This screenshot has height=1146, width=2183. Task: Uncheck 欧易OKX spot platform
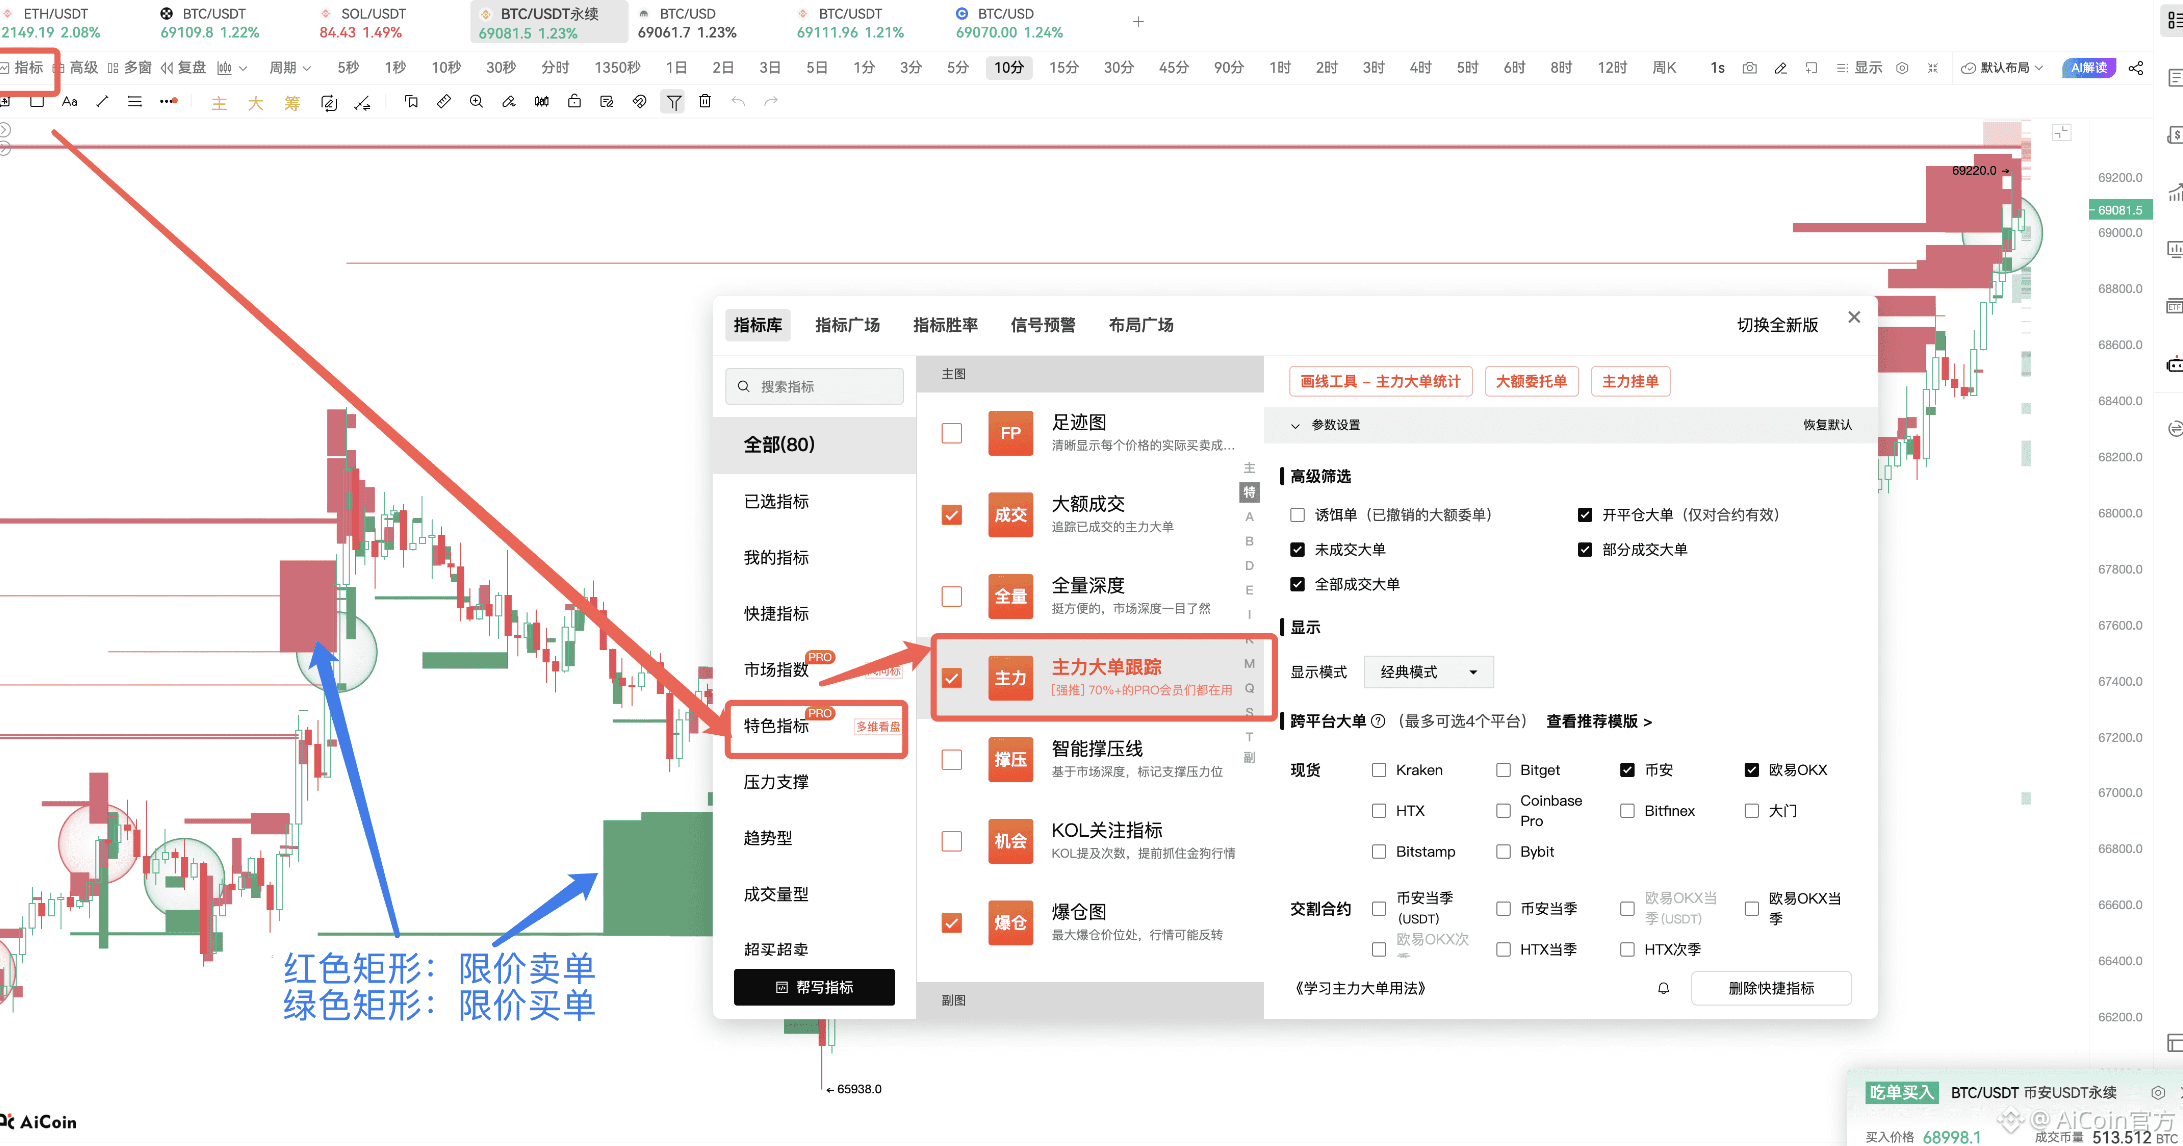(1751, 770)
